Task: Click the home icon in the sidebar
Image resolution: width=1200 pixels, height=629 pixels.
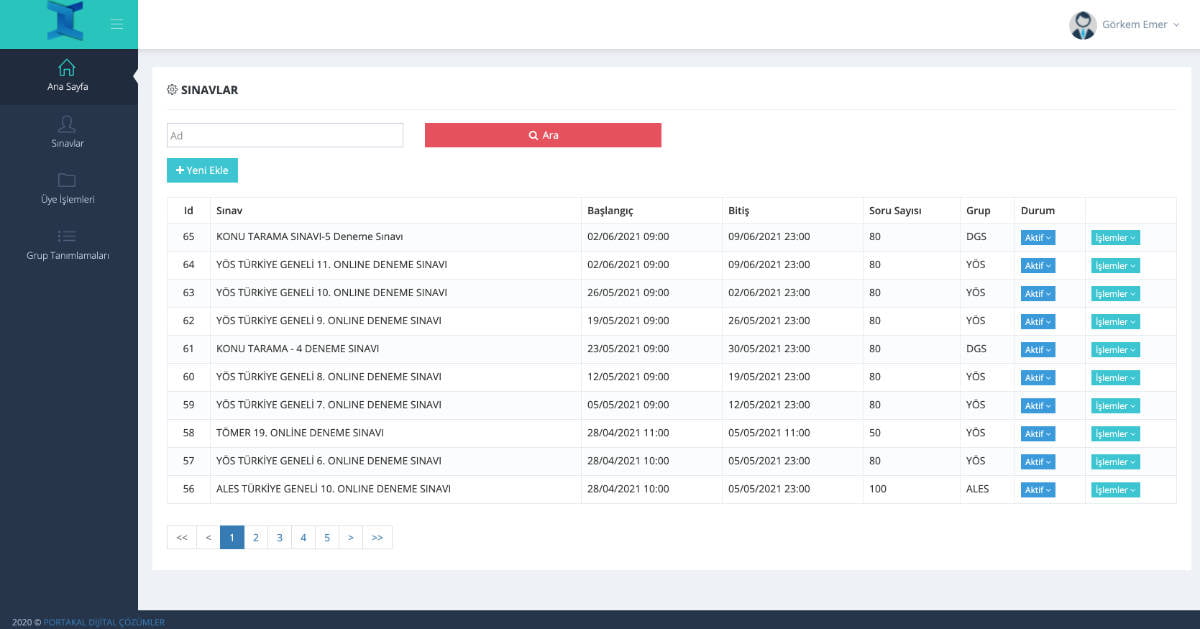Action: tap(67, 69)
